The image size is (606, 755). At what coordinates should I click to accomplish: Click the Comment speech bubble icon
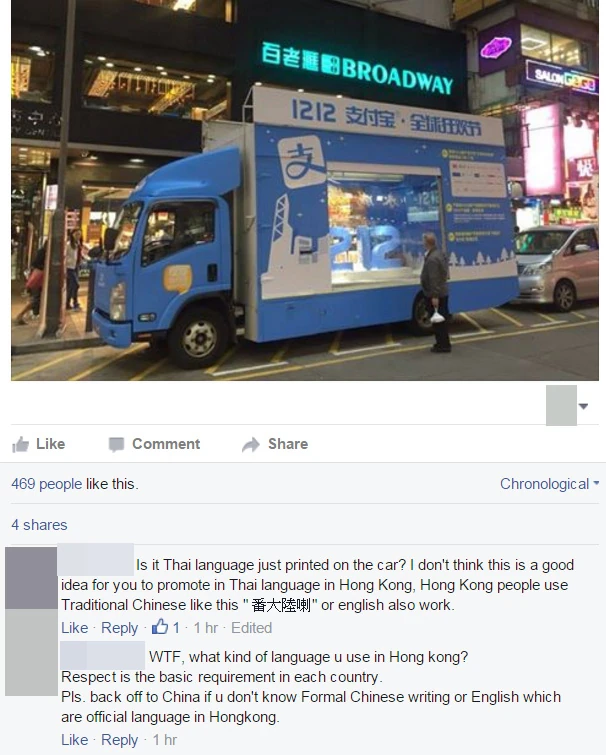[116, 444]
